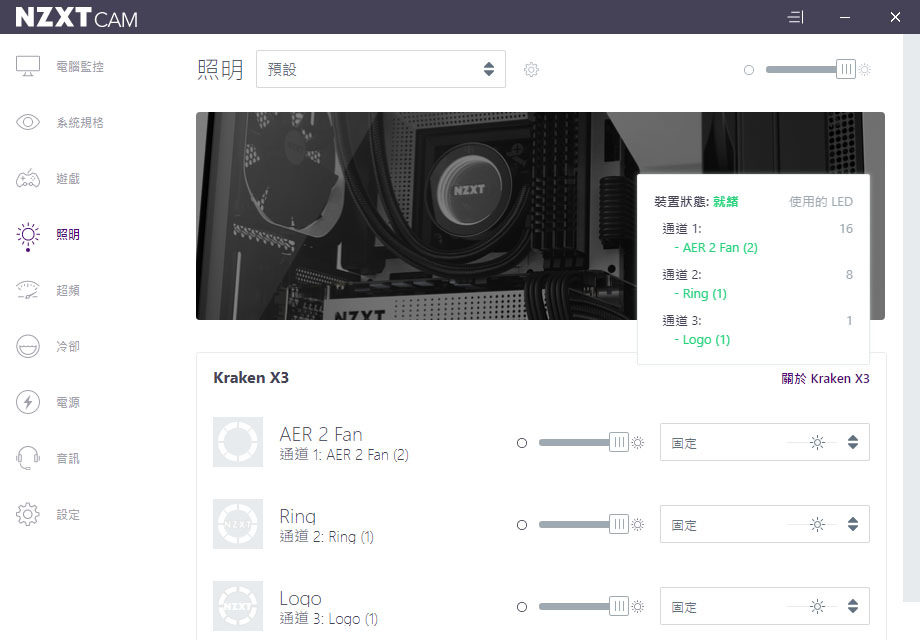Click 通道 1: AER 2 Fan (2) subtitle
Viewport: 920px width, 640px height.
[344, 455]
